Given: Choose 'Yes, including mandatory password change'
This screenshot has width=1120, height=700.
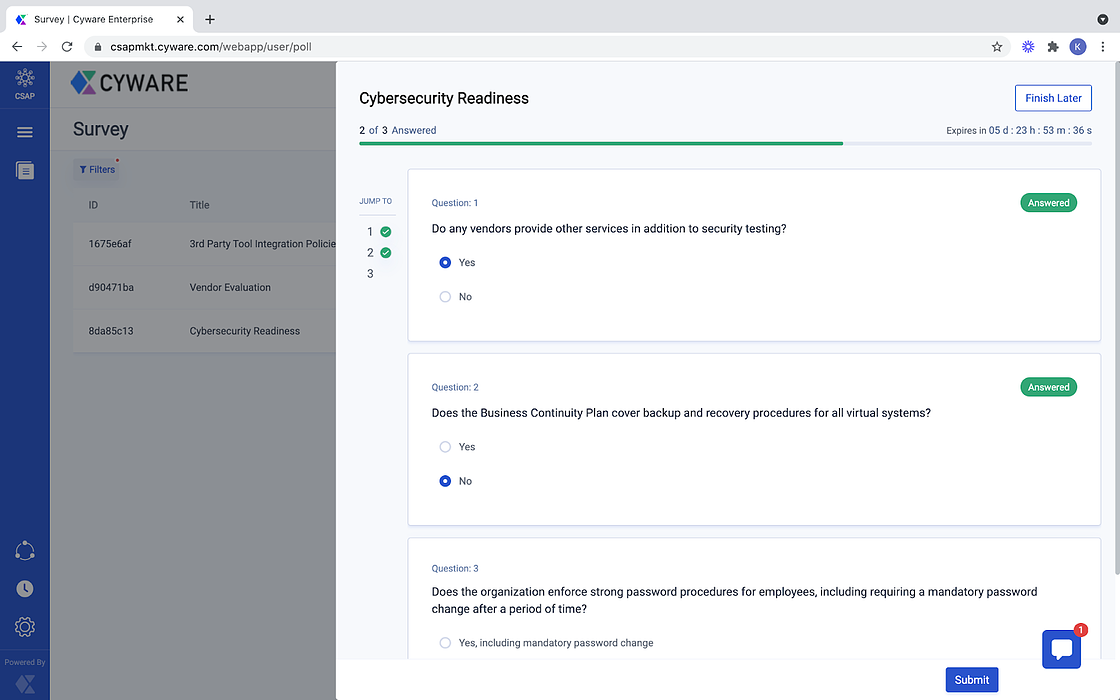Looking at the screenshot, I should 446,643.
